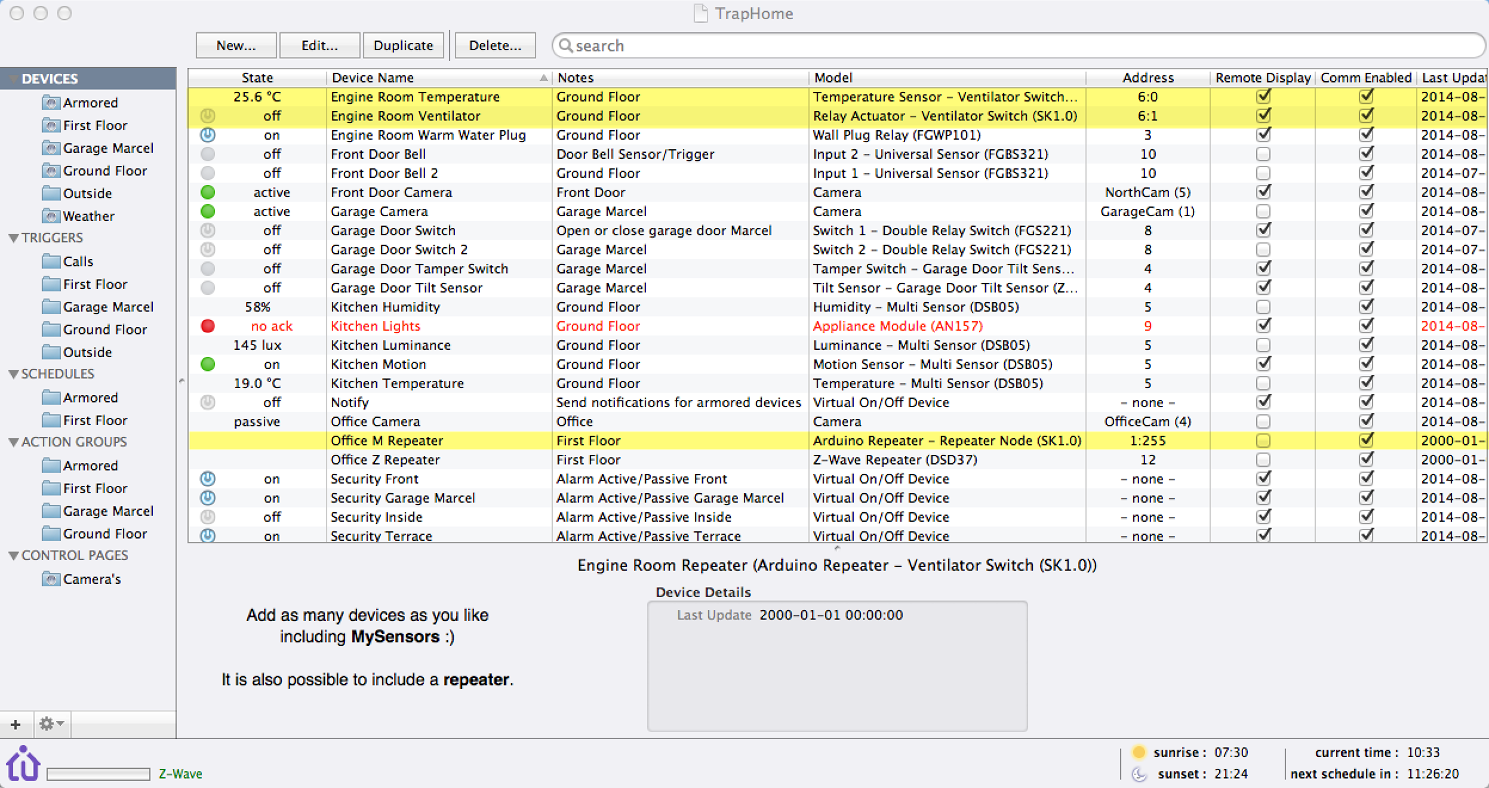Click the Calls folder icon under Triggers

pyautogui.click(x=51, y=261)
